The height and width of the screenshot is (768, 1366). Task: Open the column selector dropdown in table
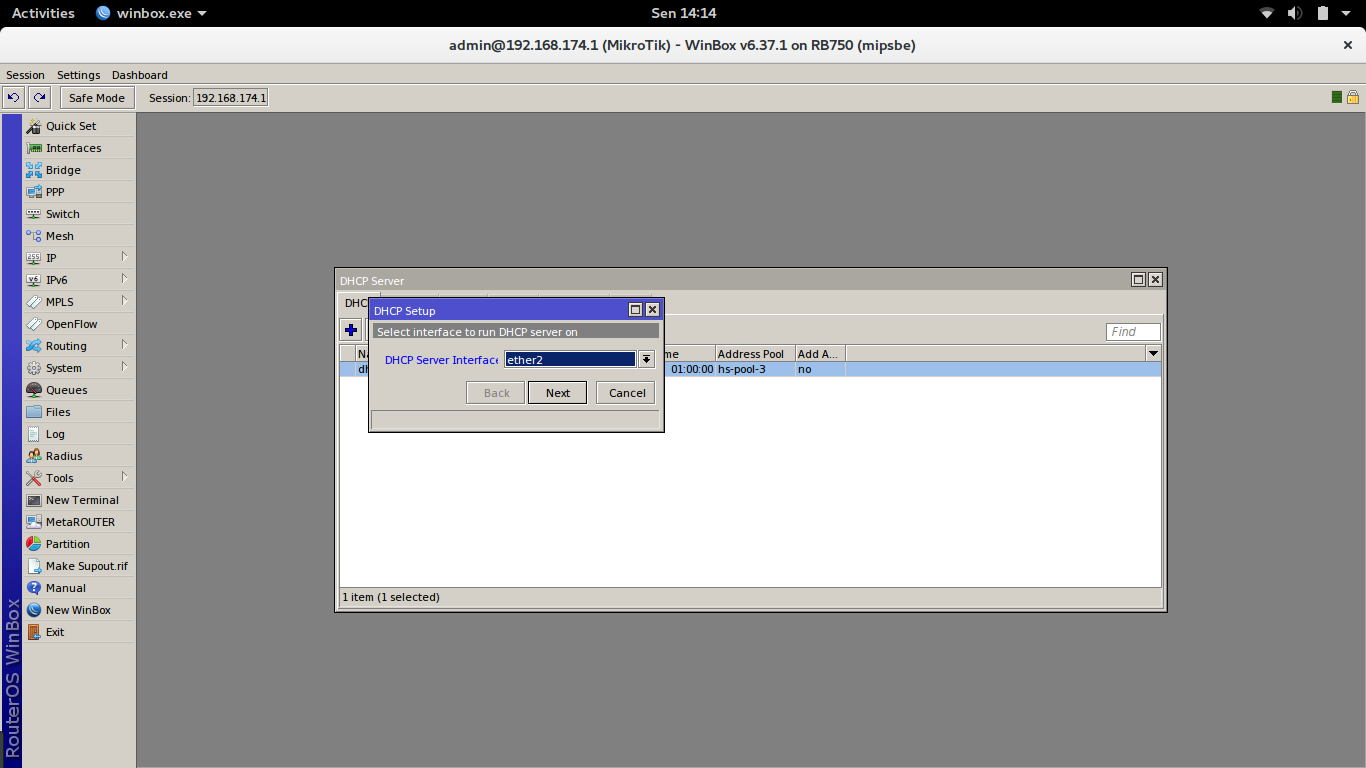1153,353
